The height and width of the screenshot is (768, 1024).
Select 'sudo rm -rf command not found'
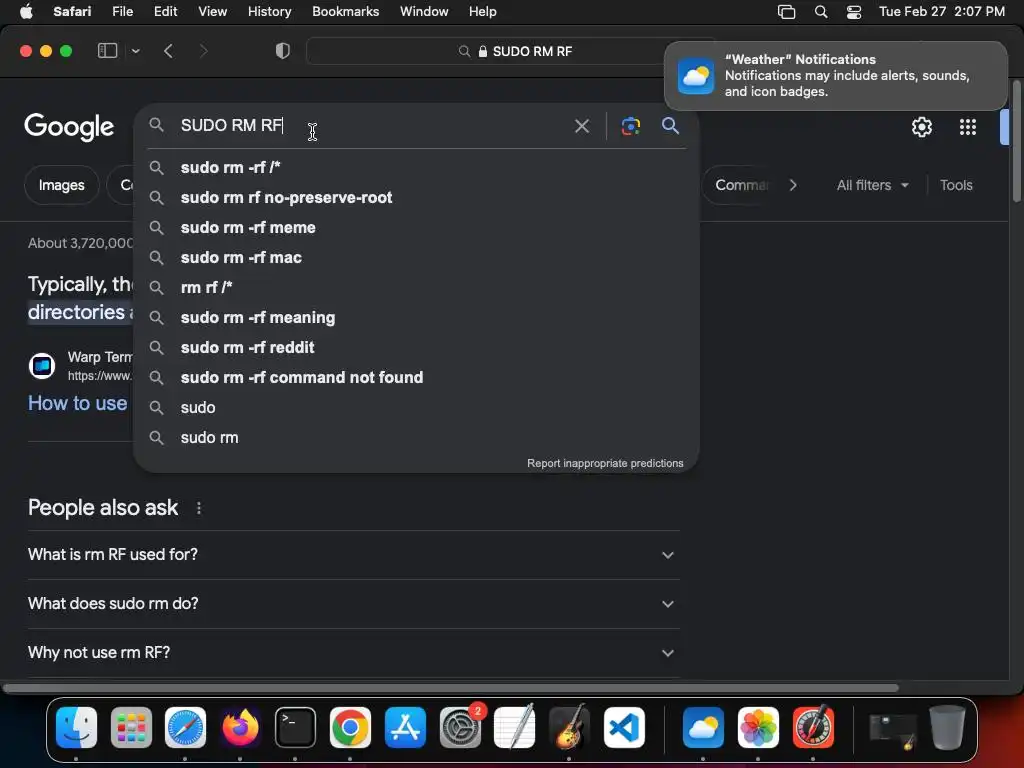[x=416, y=377]
